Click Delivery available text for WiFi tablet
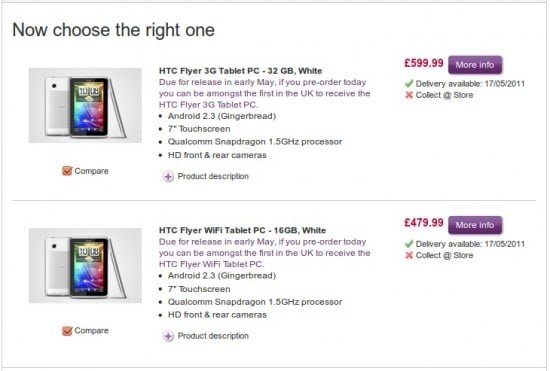 point(470,244)
